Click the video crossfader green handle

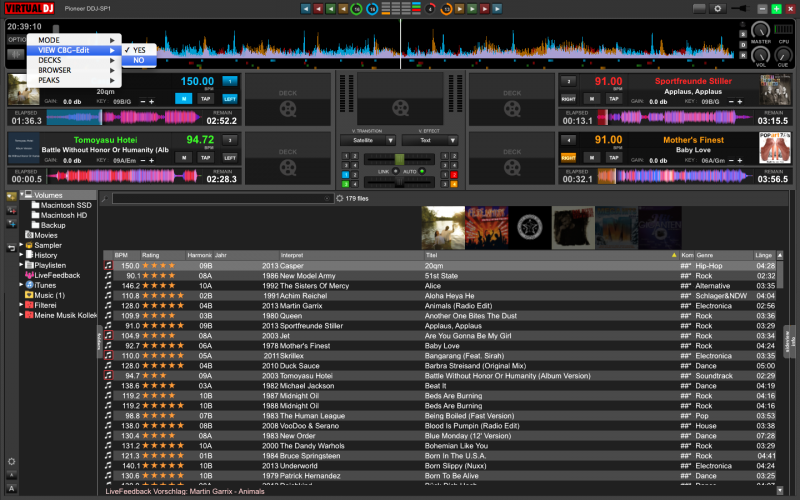point(399,159)
